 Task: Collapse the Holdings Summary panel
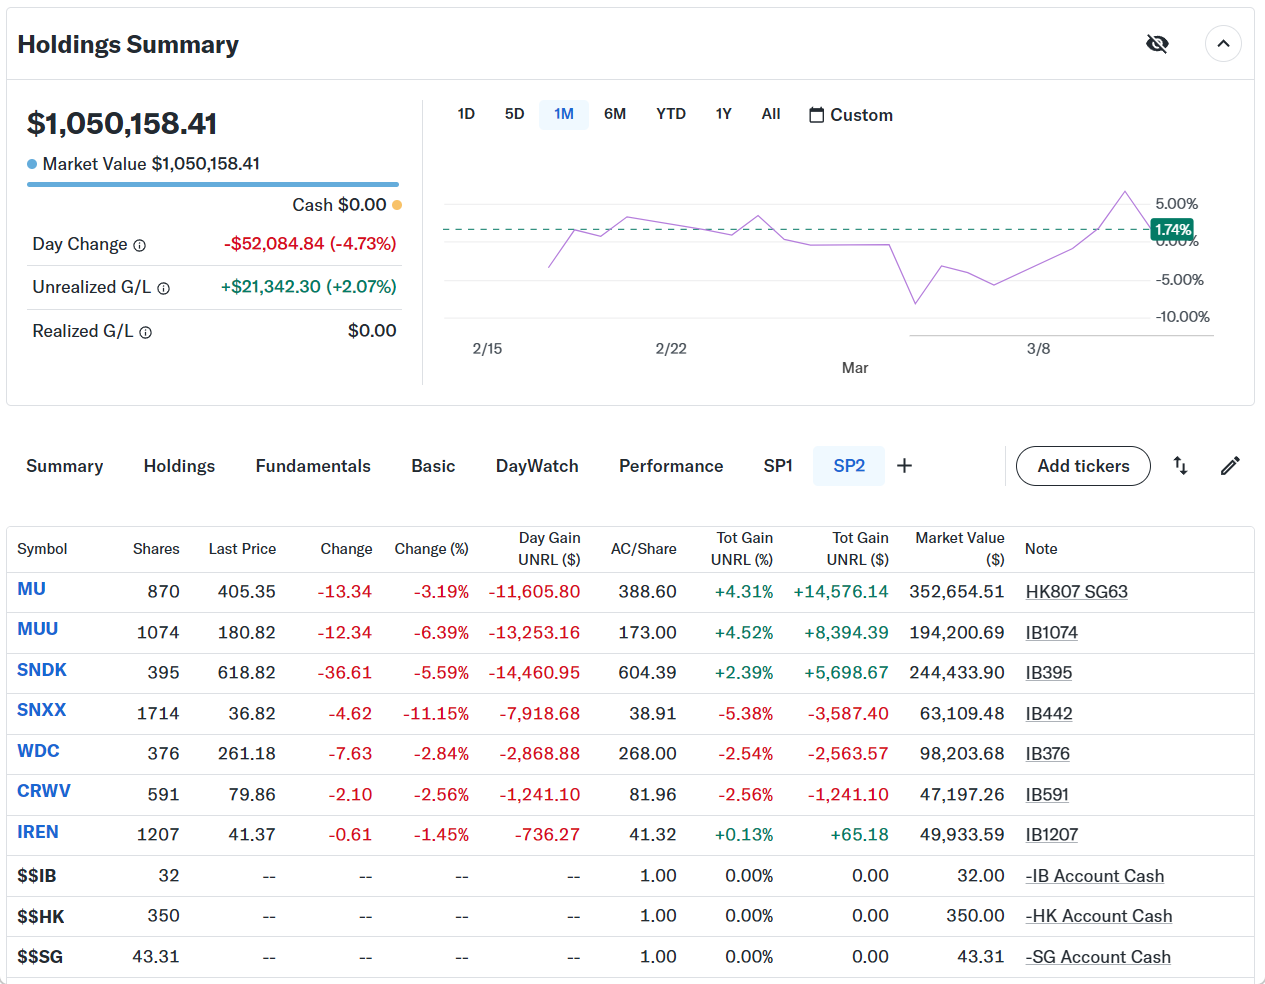point(1223,44)
